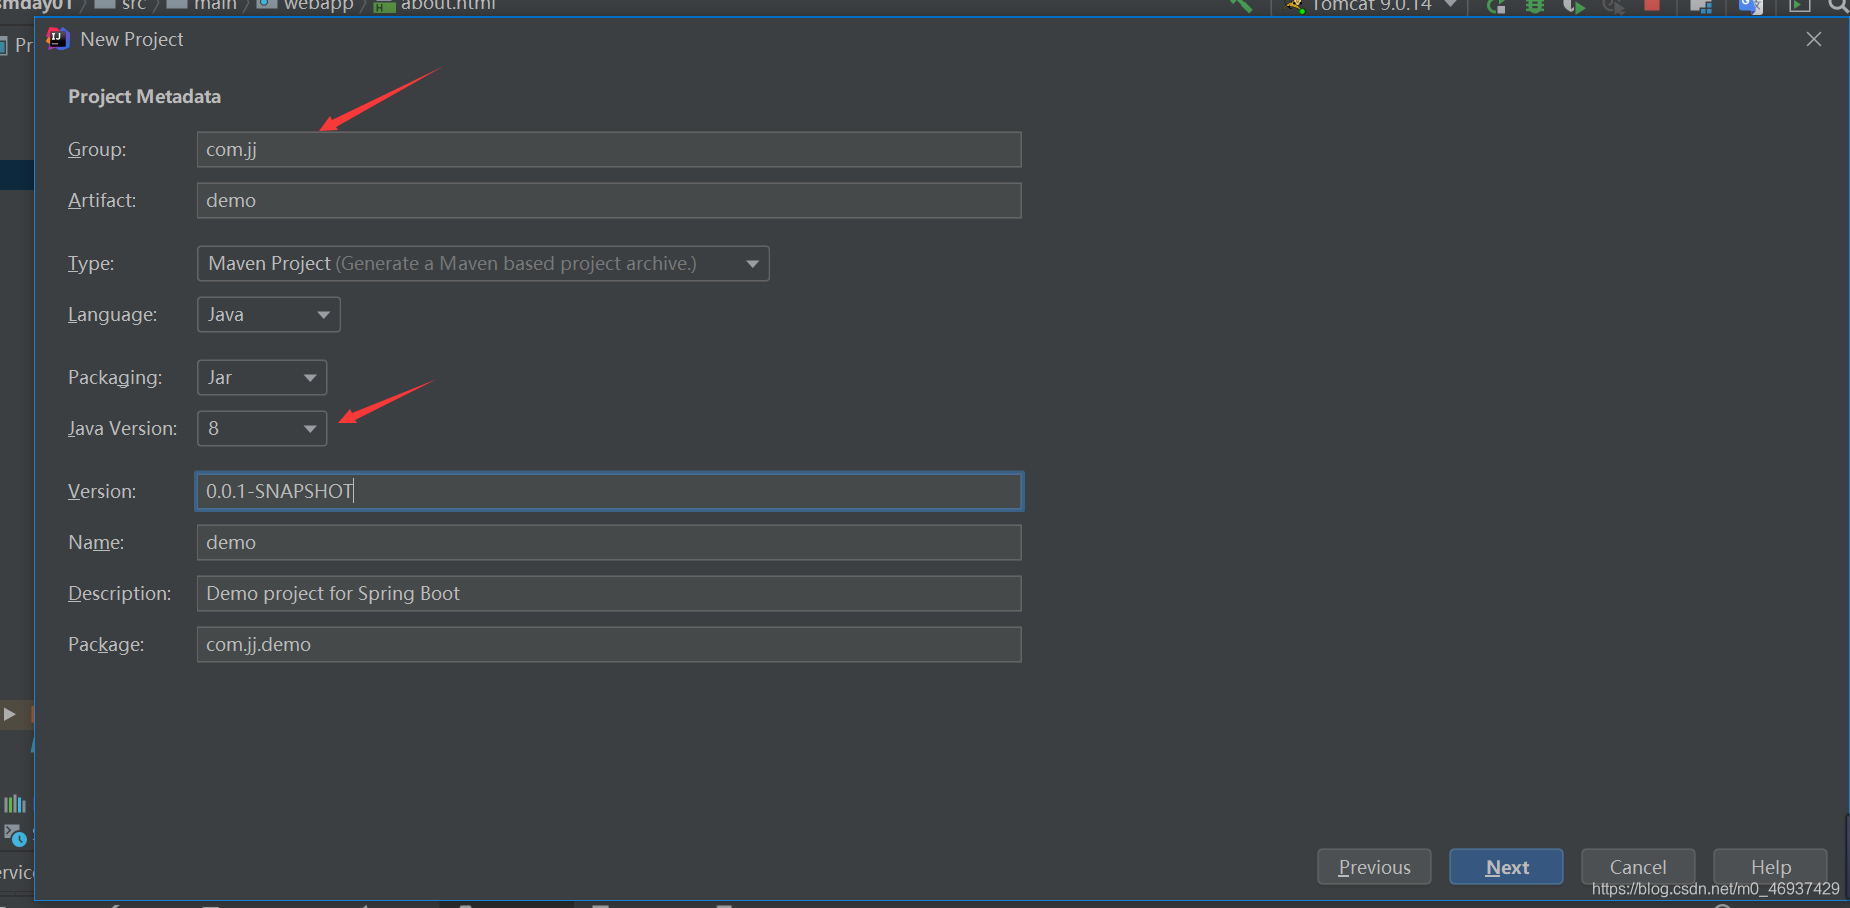Click the Run Anything icon in IDE toolbar
Image resolution: width=1850 pixels, height=908 pixels.
(1800, 6)
